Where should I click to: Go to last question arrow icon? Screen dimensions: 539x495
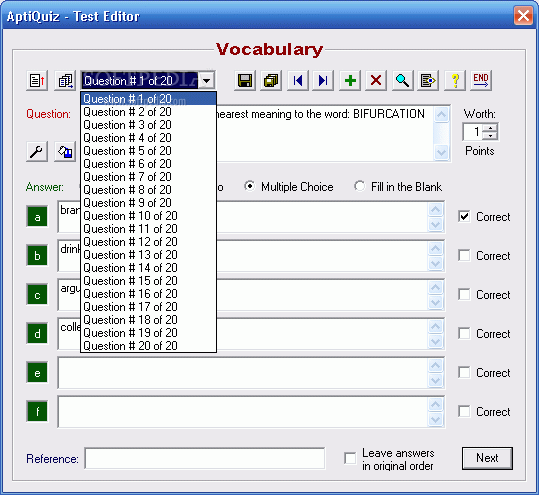click(x=323, y=81)
